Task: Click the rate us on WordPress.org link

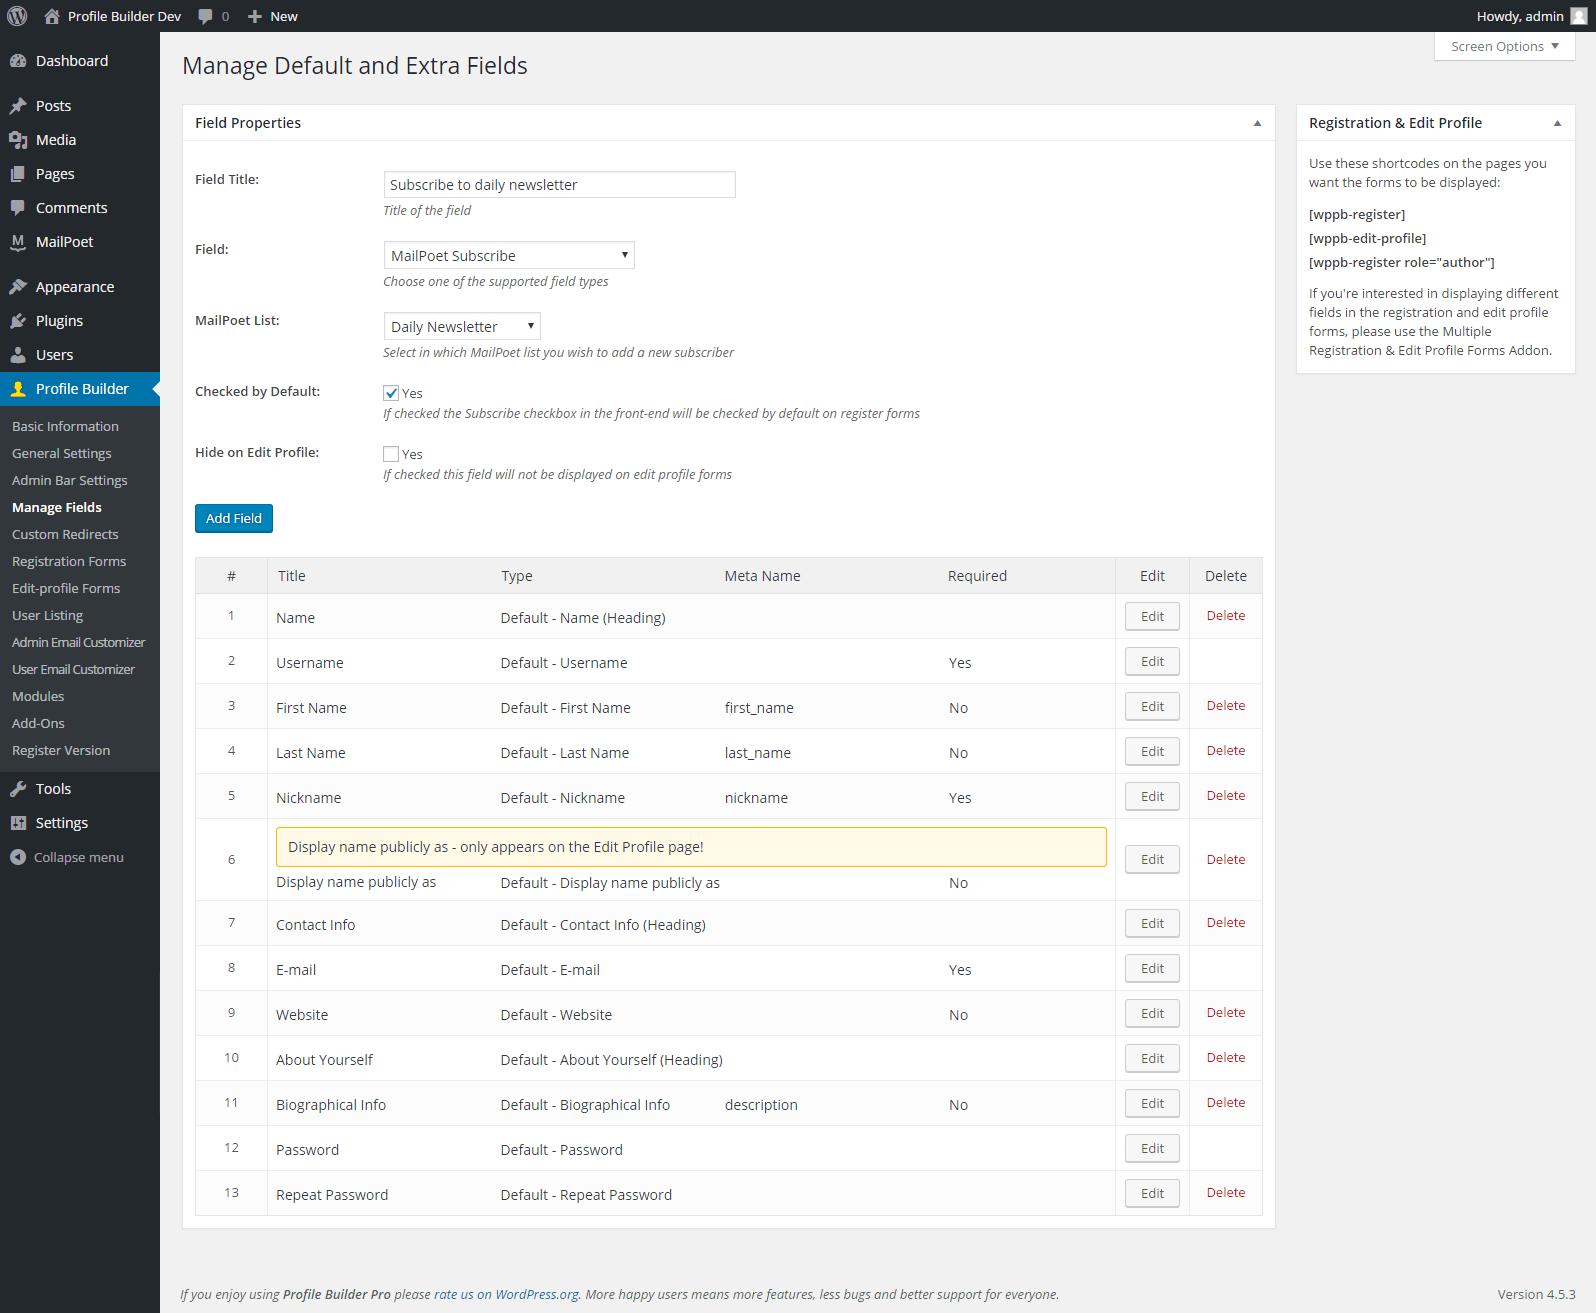Action: pyautogui.click(x=506, y=1294)
